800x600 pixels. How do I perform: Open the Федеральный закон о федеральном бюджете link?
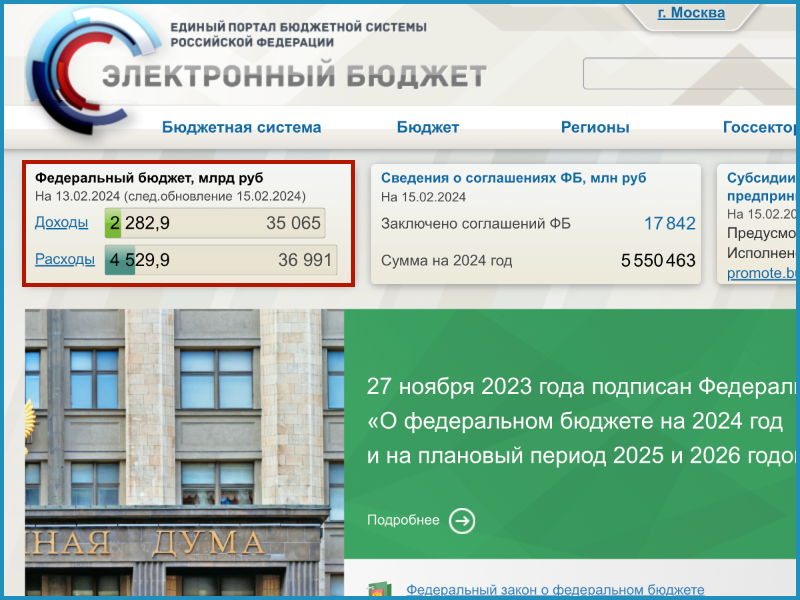pos(545,590)
